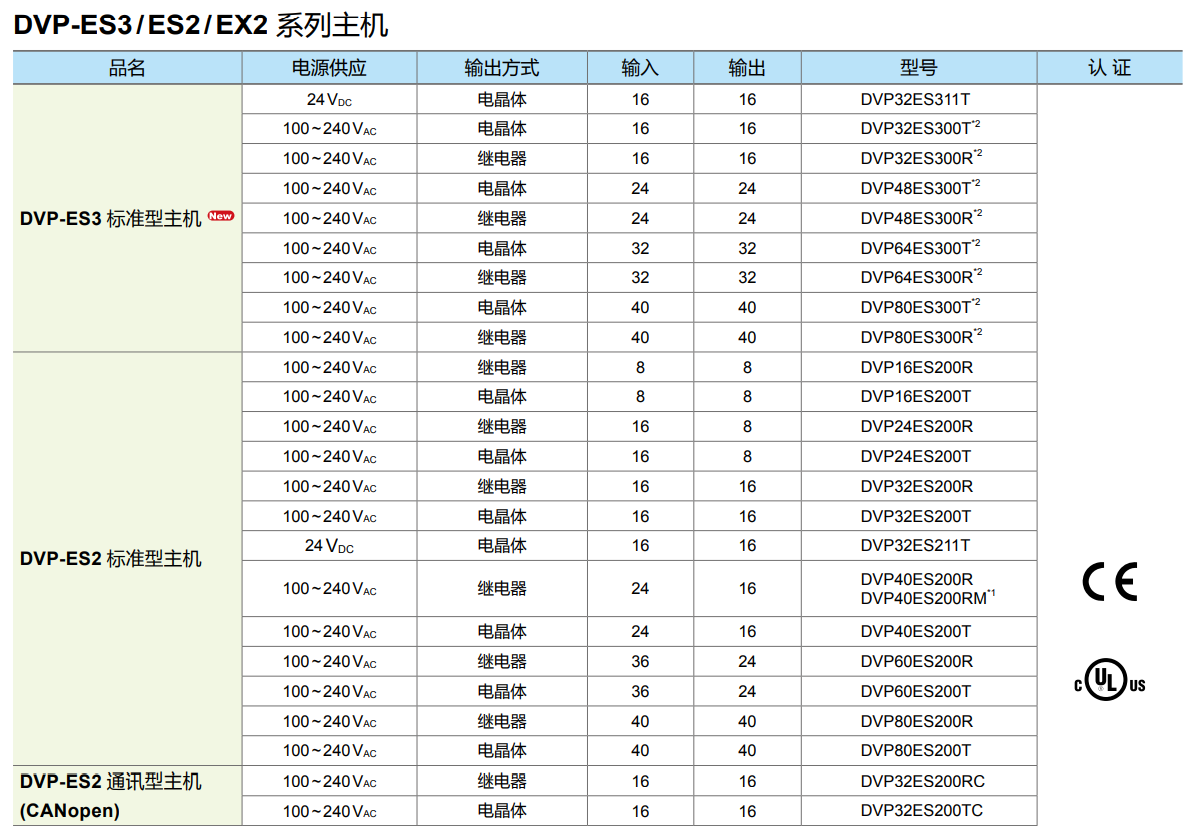Image resolution: width=1184 pixels, height=826 pixels.
Task: Select the 24VDC power supply cell for ES3
Action: (x=331, y=98)
